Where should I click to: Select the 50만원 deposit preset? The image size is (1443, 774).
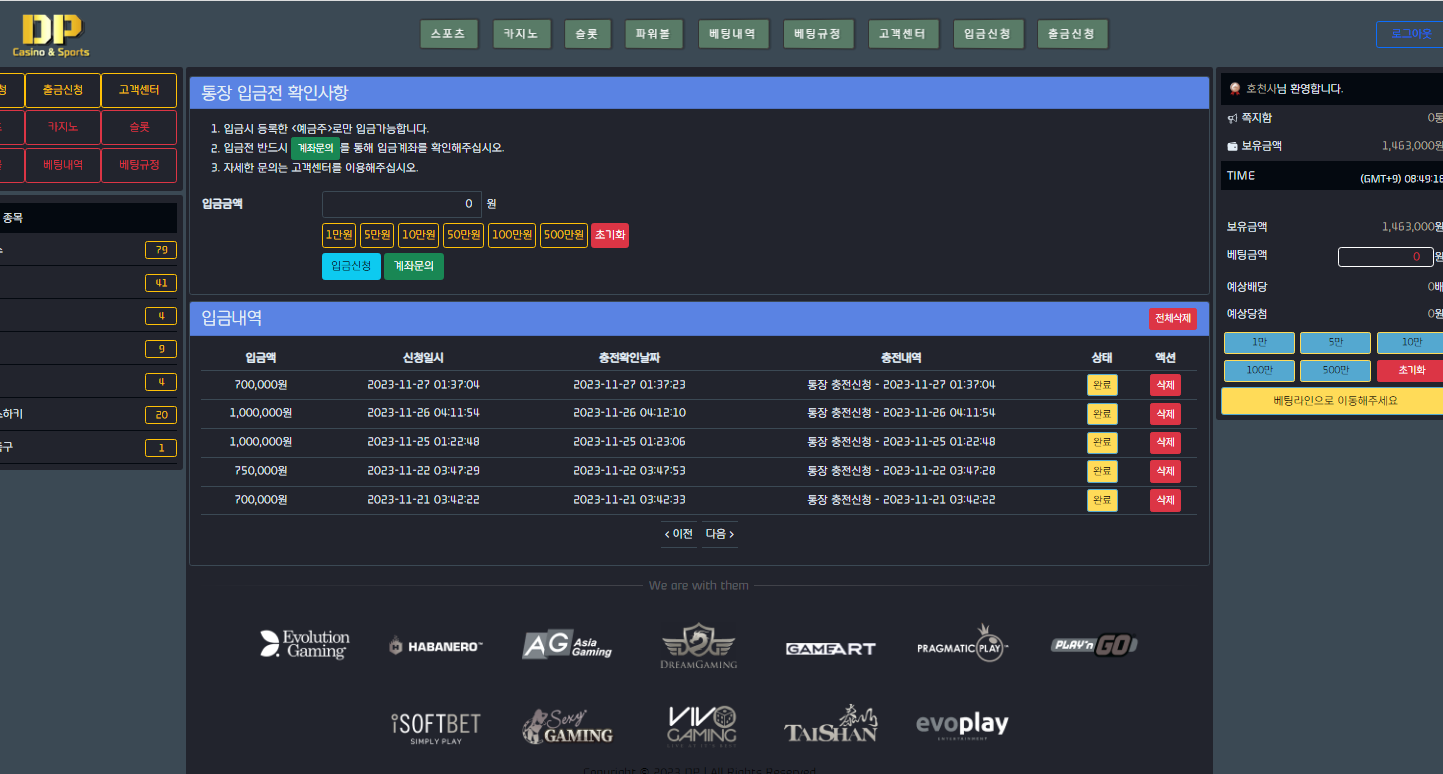pos(463,235)
